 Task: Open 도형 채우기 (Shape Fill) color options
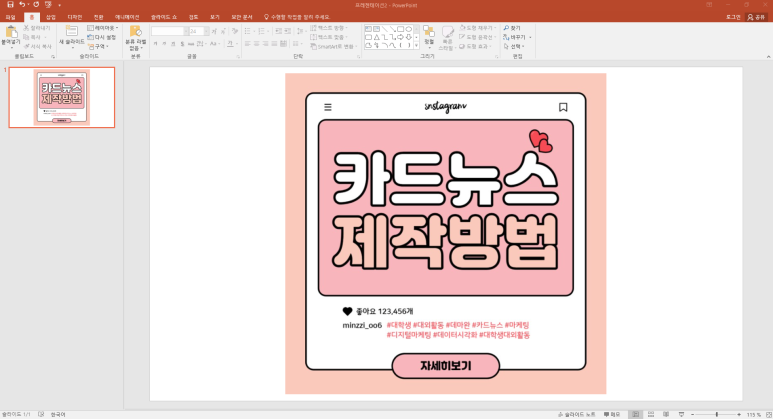click(x=477, y=28)
